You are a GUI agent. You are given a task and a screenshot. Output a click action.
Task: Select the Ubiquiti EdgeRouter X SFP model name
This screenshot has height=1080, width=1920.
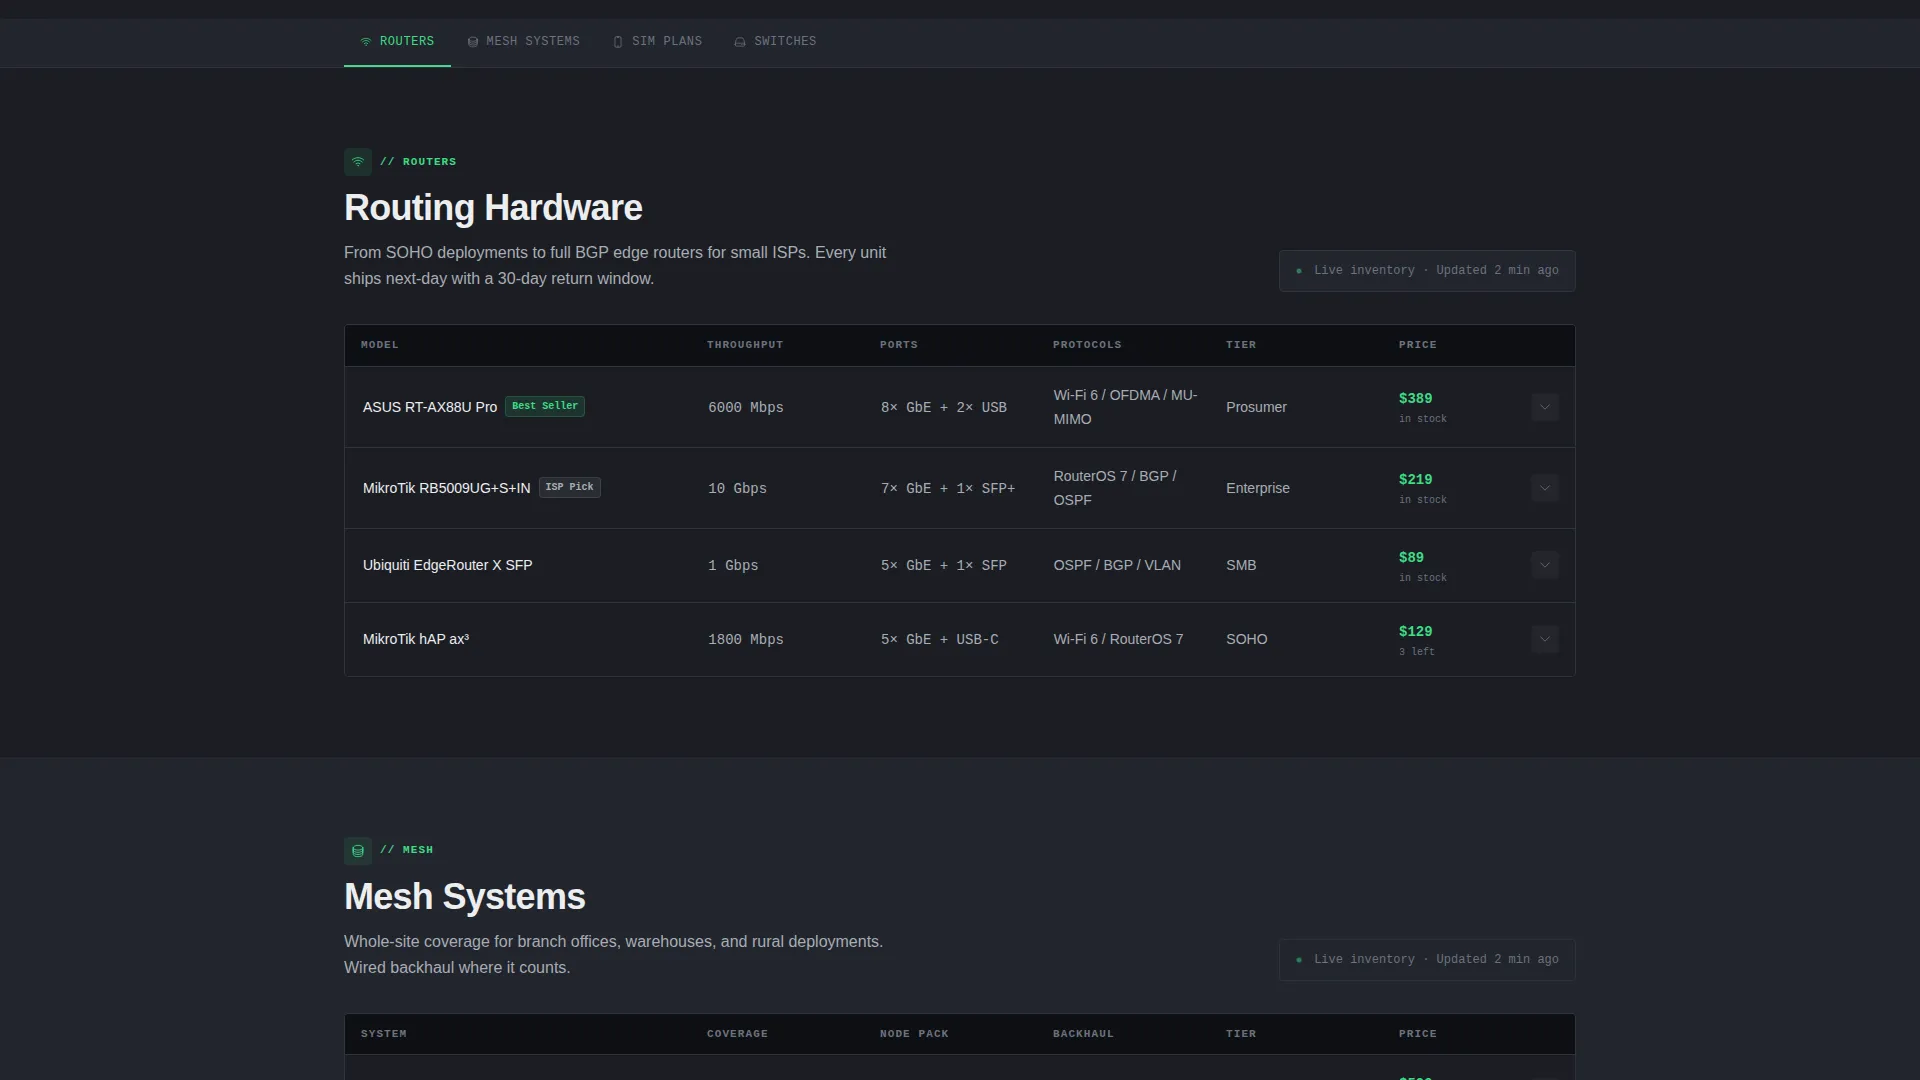coord(447,565)
